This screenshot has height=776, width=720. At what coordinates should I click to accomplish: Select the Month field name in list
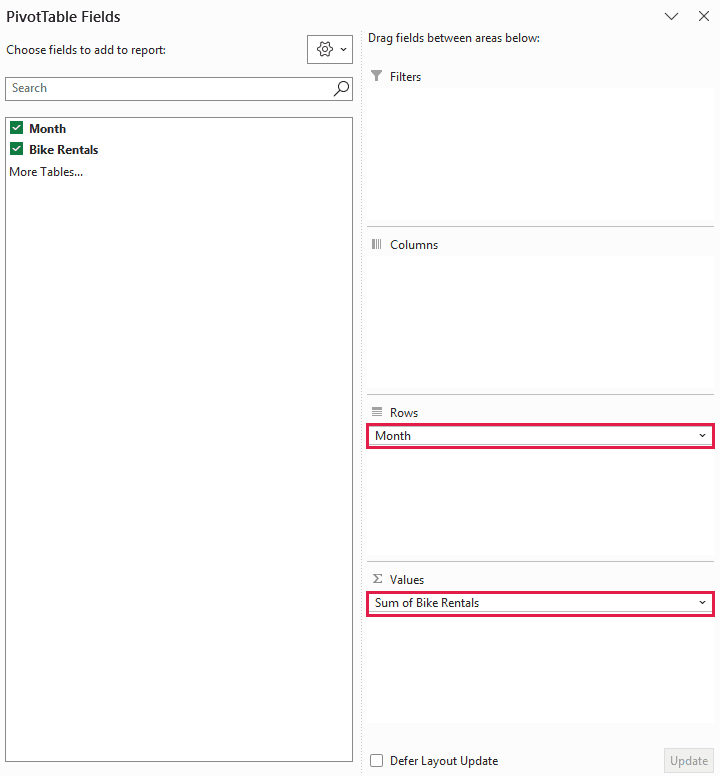click(x=48, y=129)
